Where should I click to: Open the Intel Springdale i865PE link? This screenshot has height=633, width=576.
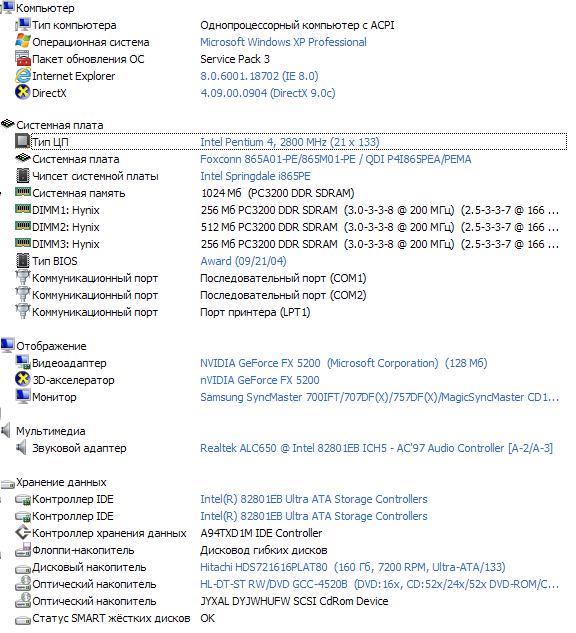point(256,176)
